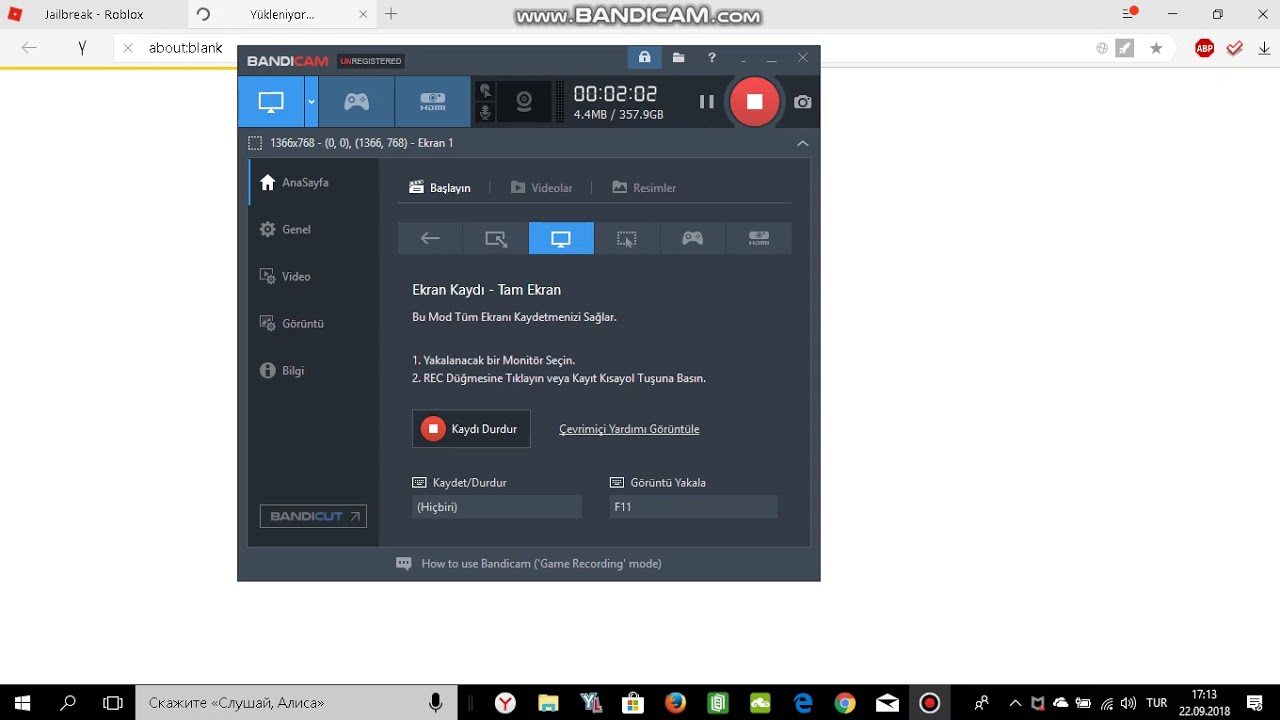Click red checkmark extension icon
The height and width of the screenshot is (720, 1280).
(1235, 48)
